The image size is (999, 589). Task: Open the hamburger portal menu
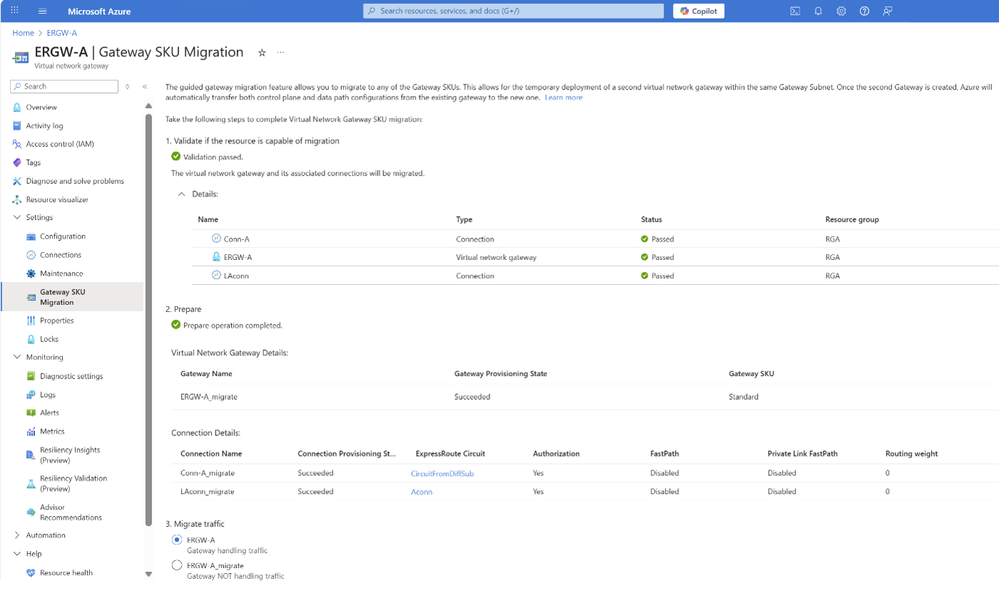(x=43, y=11)
